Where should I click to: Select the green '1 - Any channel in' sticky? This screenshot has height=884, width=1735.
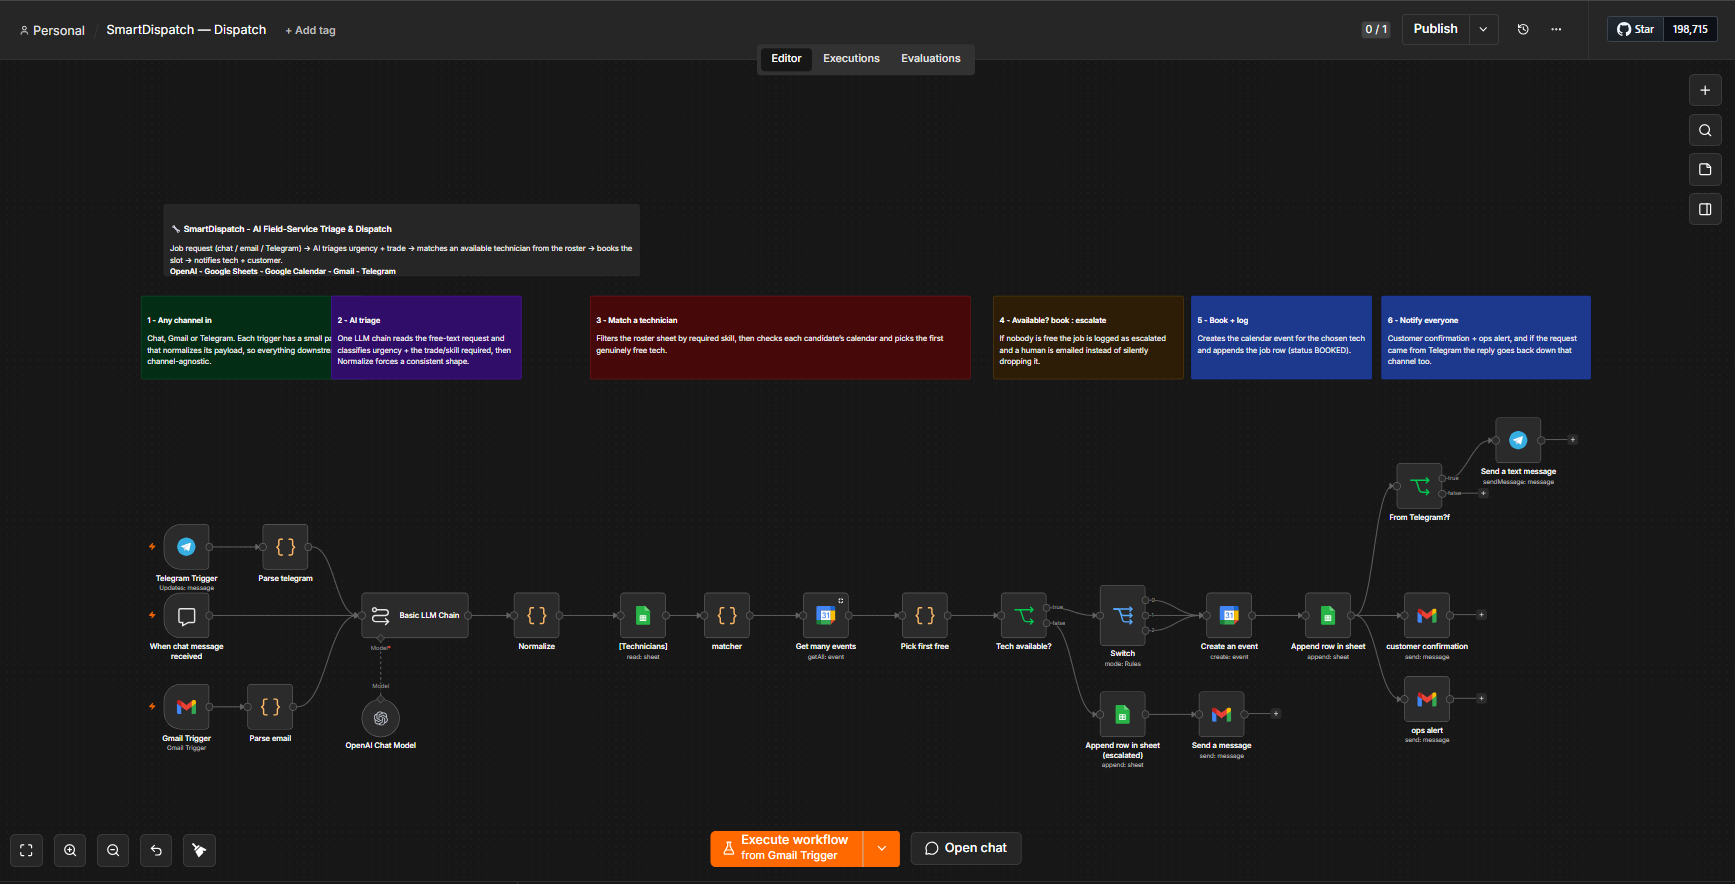point(236,337)
